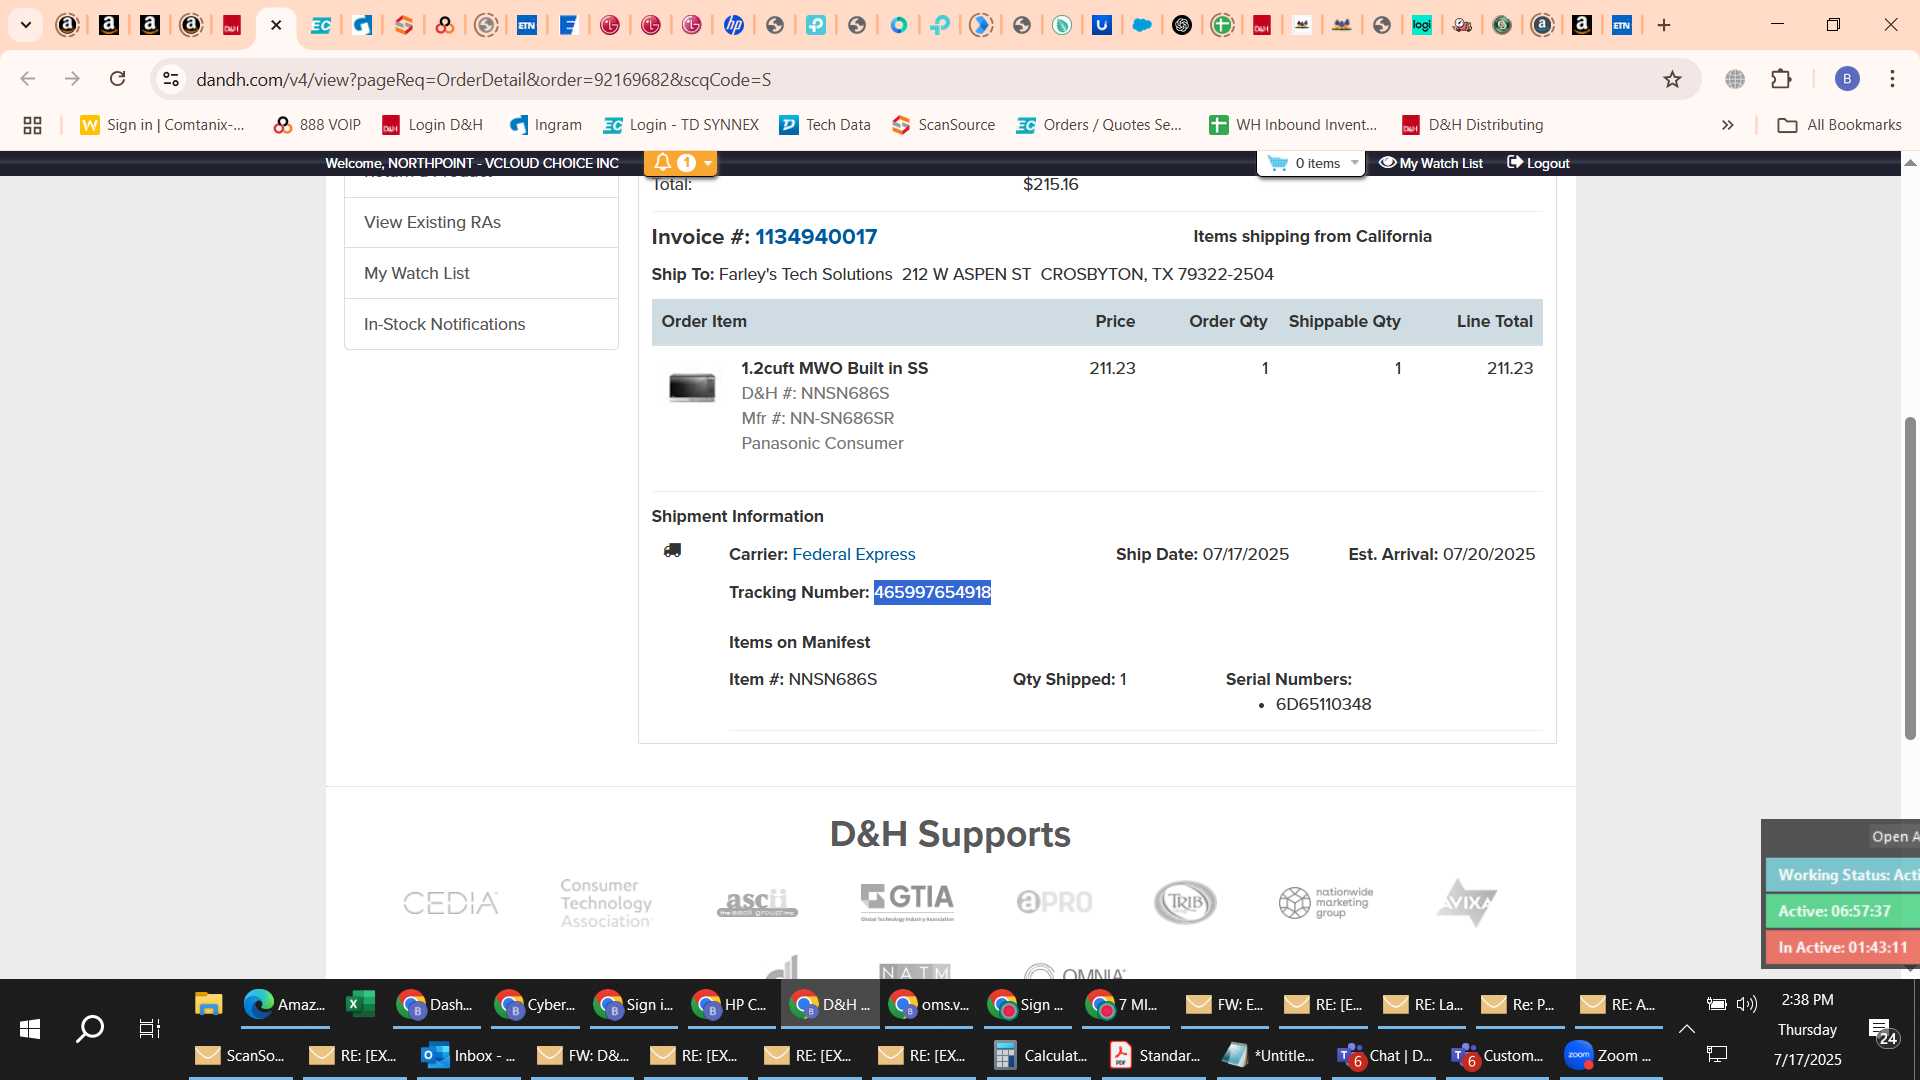The width and height of the screenshot is (1920, 1080).
Task: Open the Edge Amazon taskbar window
Action: pyautogui.click(x=285, y=1004)
